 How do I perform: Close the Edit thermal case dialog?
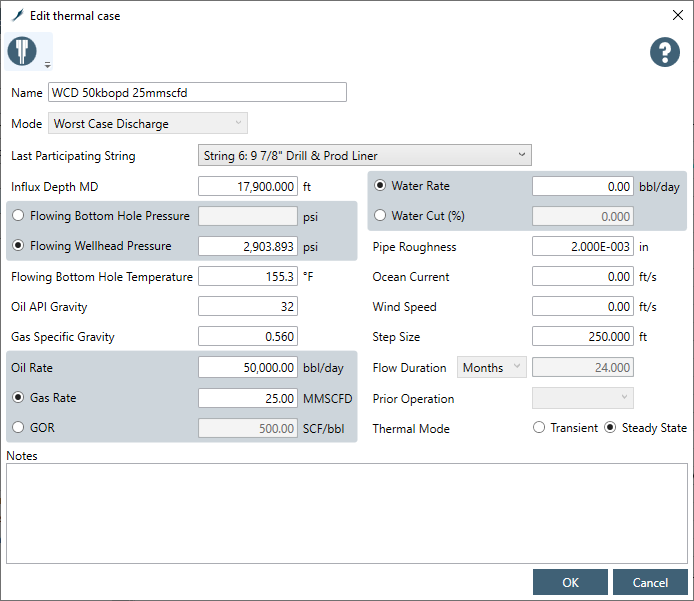click(x=678, y=15)
